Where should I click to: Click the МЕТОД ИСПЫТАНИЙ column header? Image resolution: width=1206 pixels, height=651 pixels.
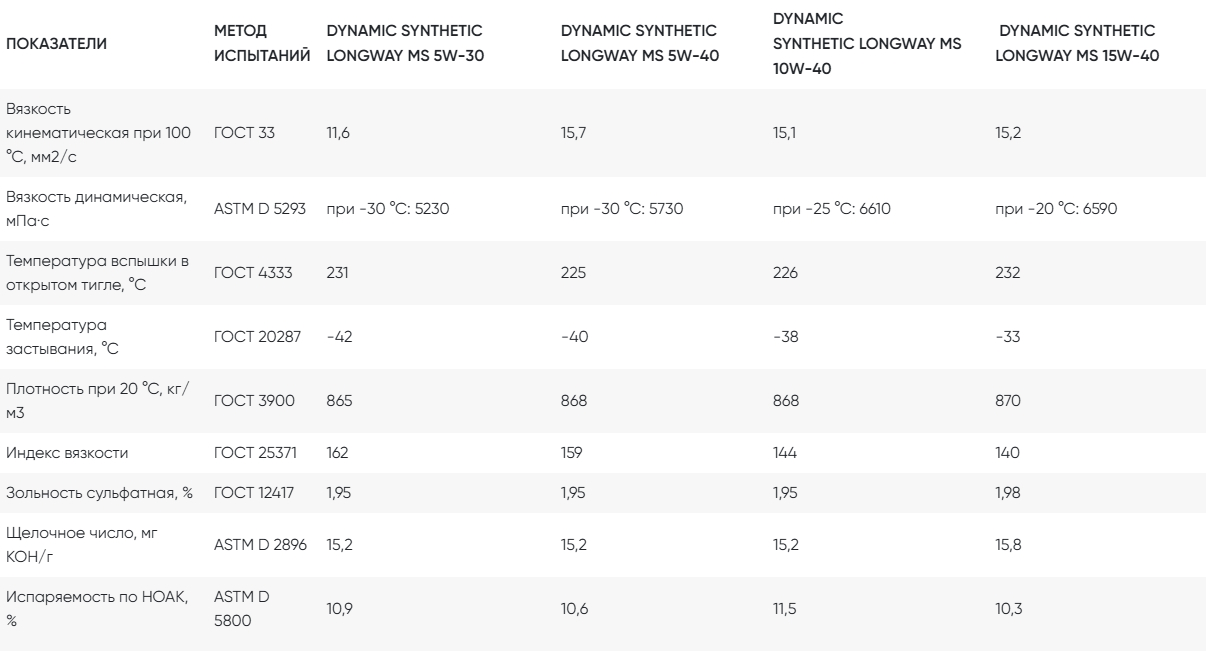pos(262,44)
